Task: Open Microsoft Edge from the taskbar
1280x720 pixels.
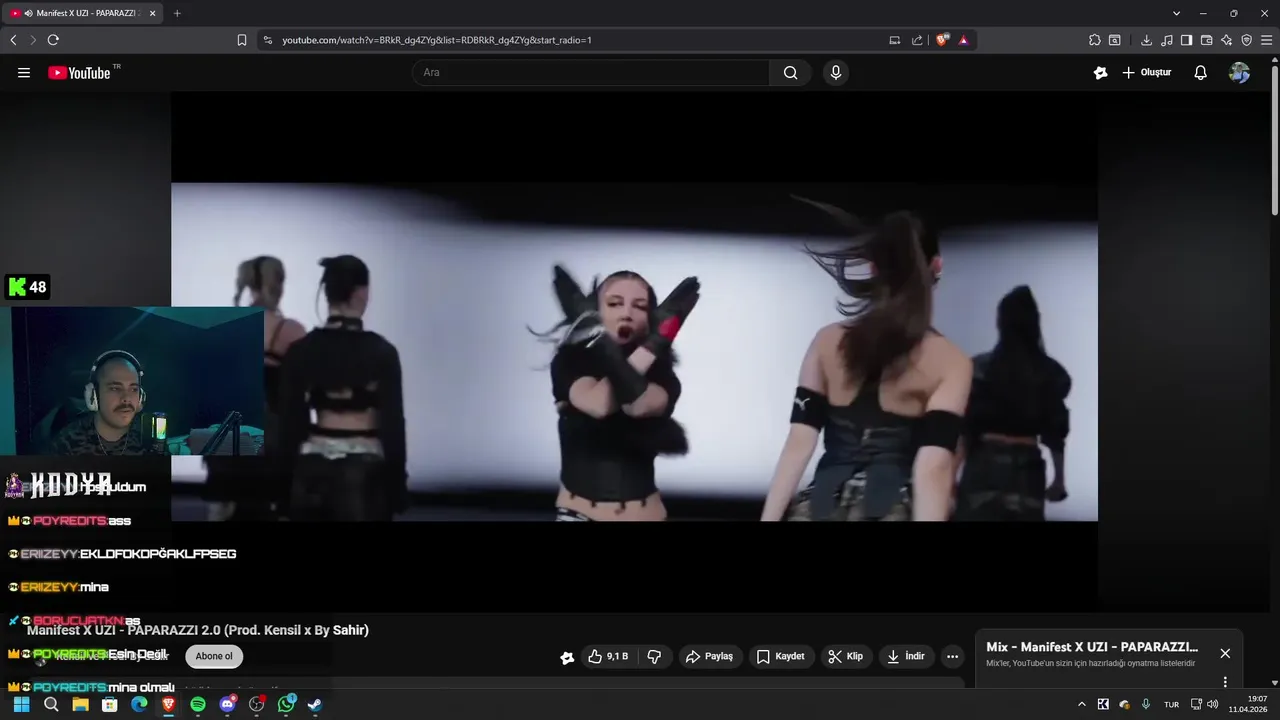Action: (x=139, y=704)
